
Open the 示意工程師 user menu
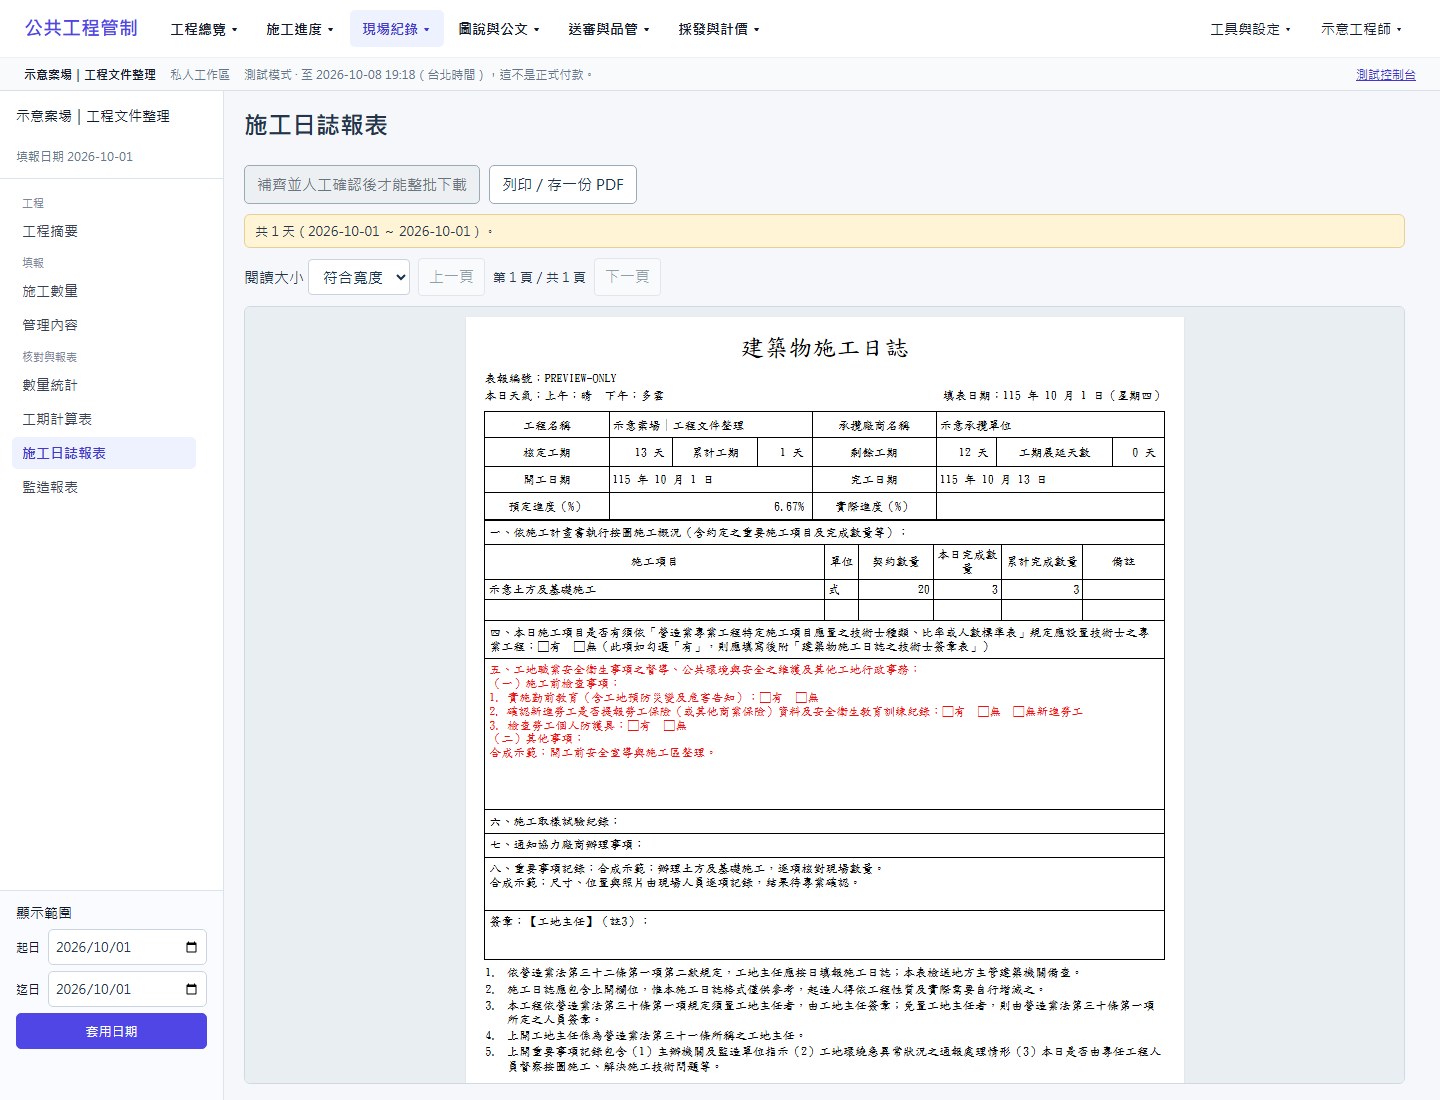[x=1361, y=29]
